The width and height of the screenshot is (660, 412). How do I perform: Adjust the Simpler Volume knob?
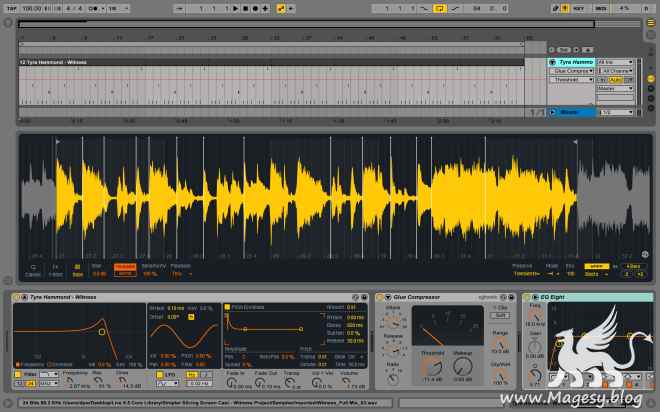(347, 381)
